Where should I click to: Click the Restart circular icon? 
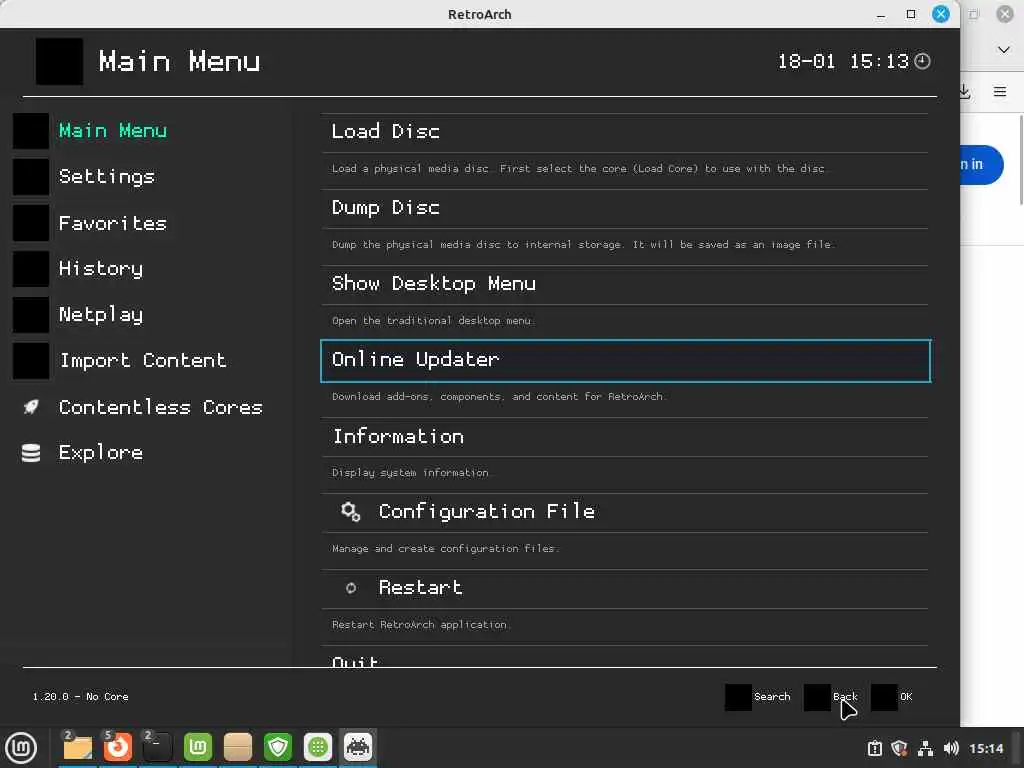[351, 588]
